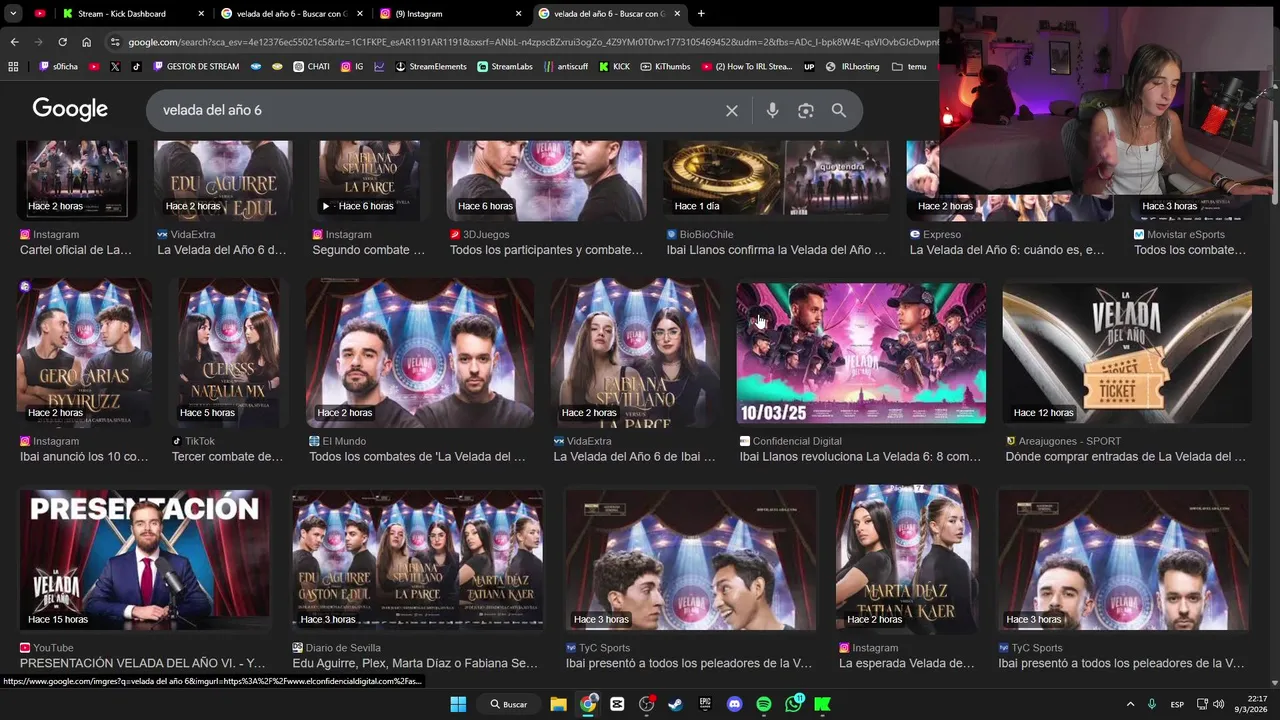Viewport: 1280px width, 720px height.
Task: Open the TikTok bookmark
Action: point(136,67)
